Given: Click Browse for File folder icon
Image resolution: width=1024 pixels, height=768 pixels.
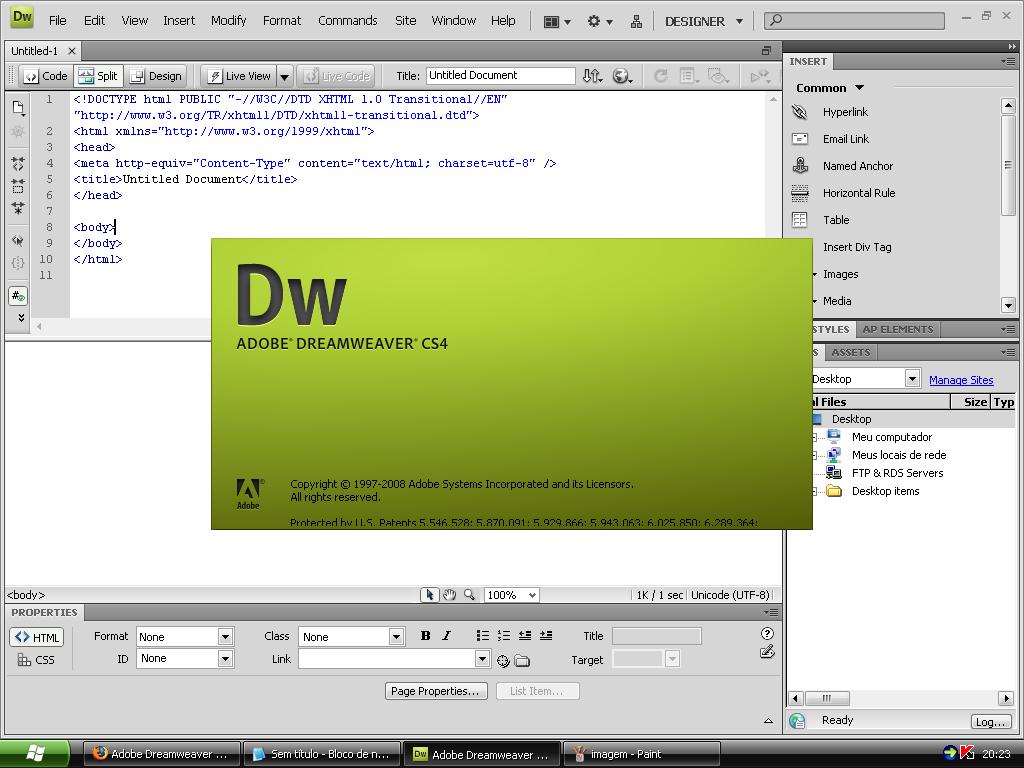Looking at the screenshot, I should pos(522,660).
